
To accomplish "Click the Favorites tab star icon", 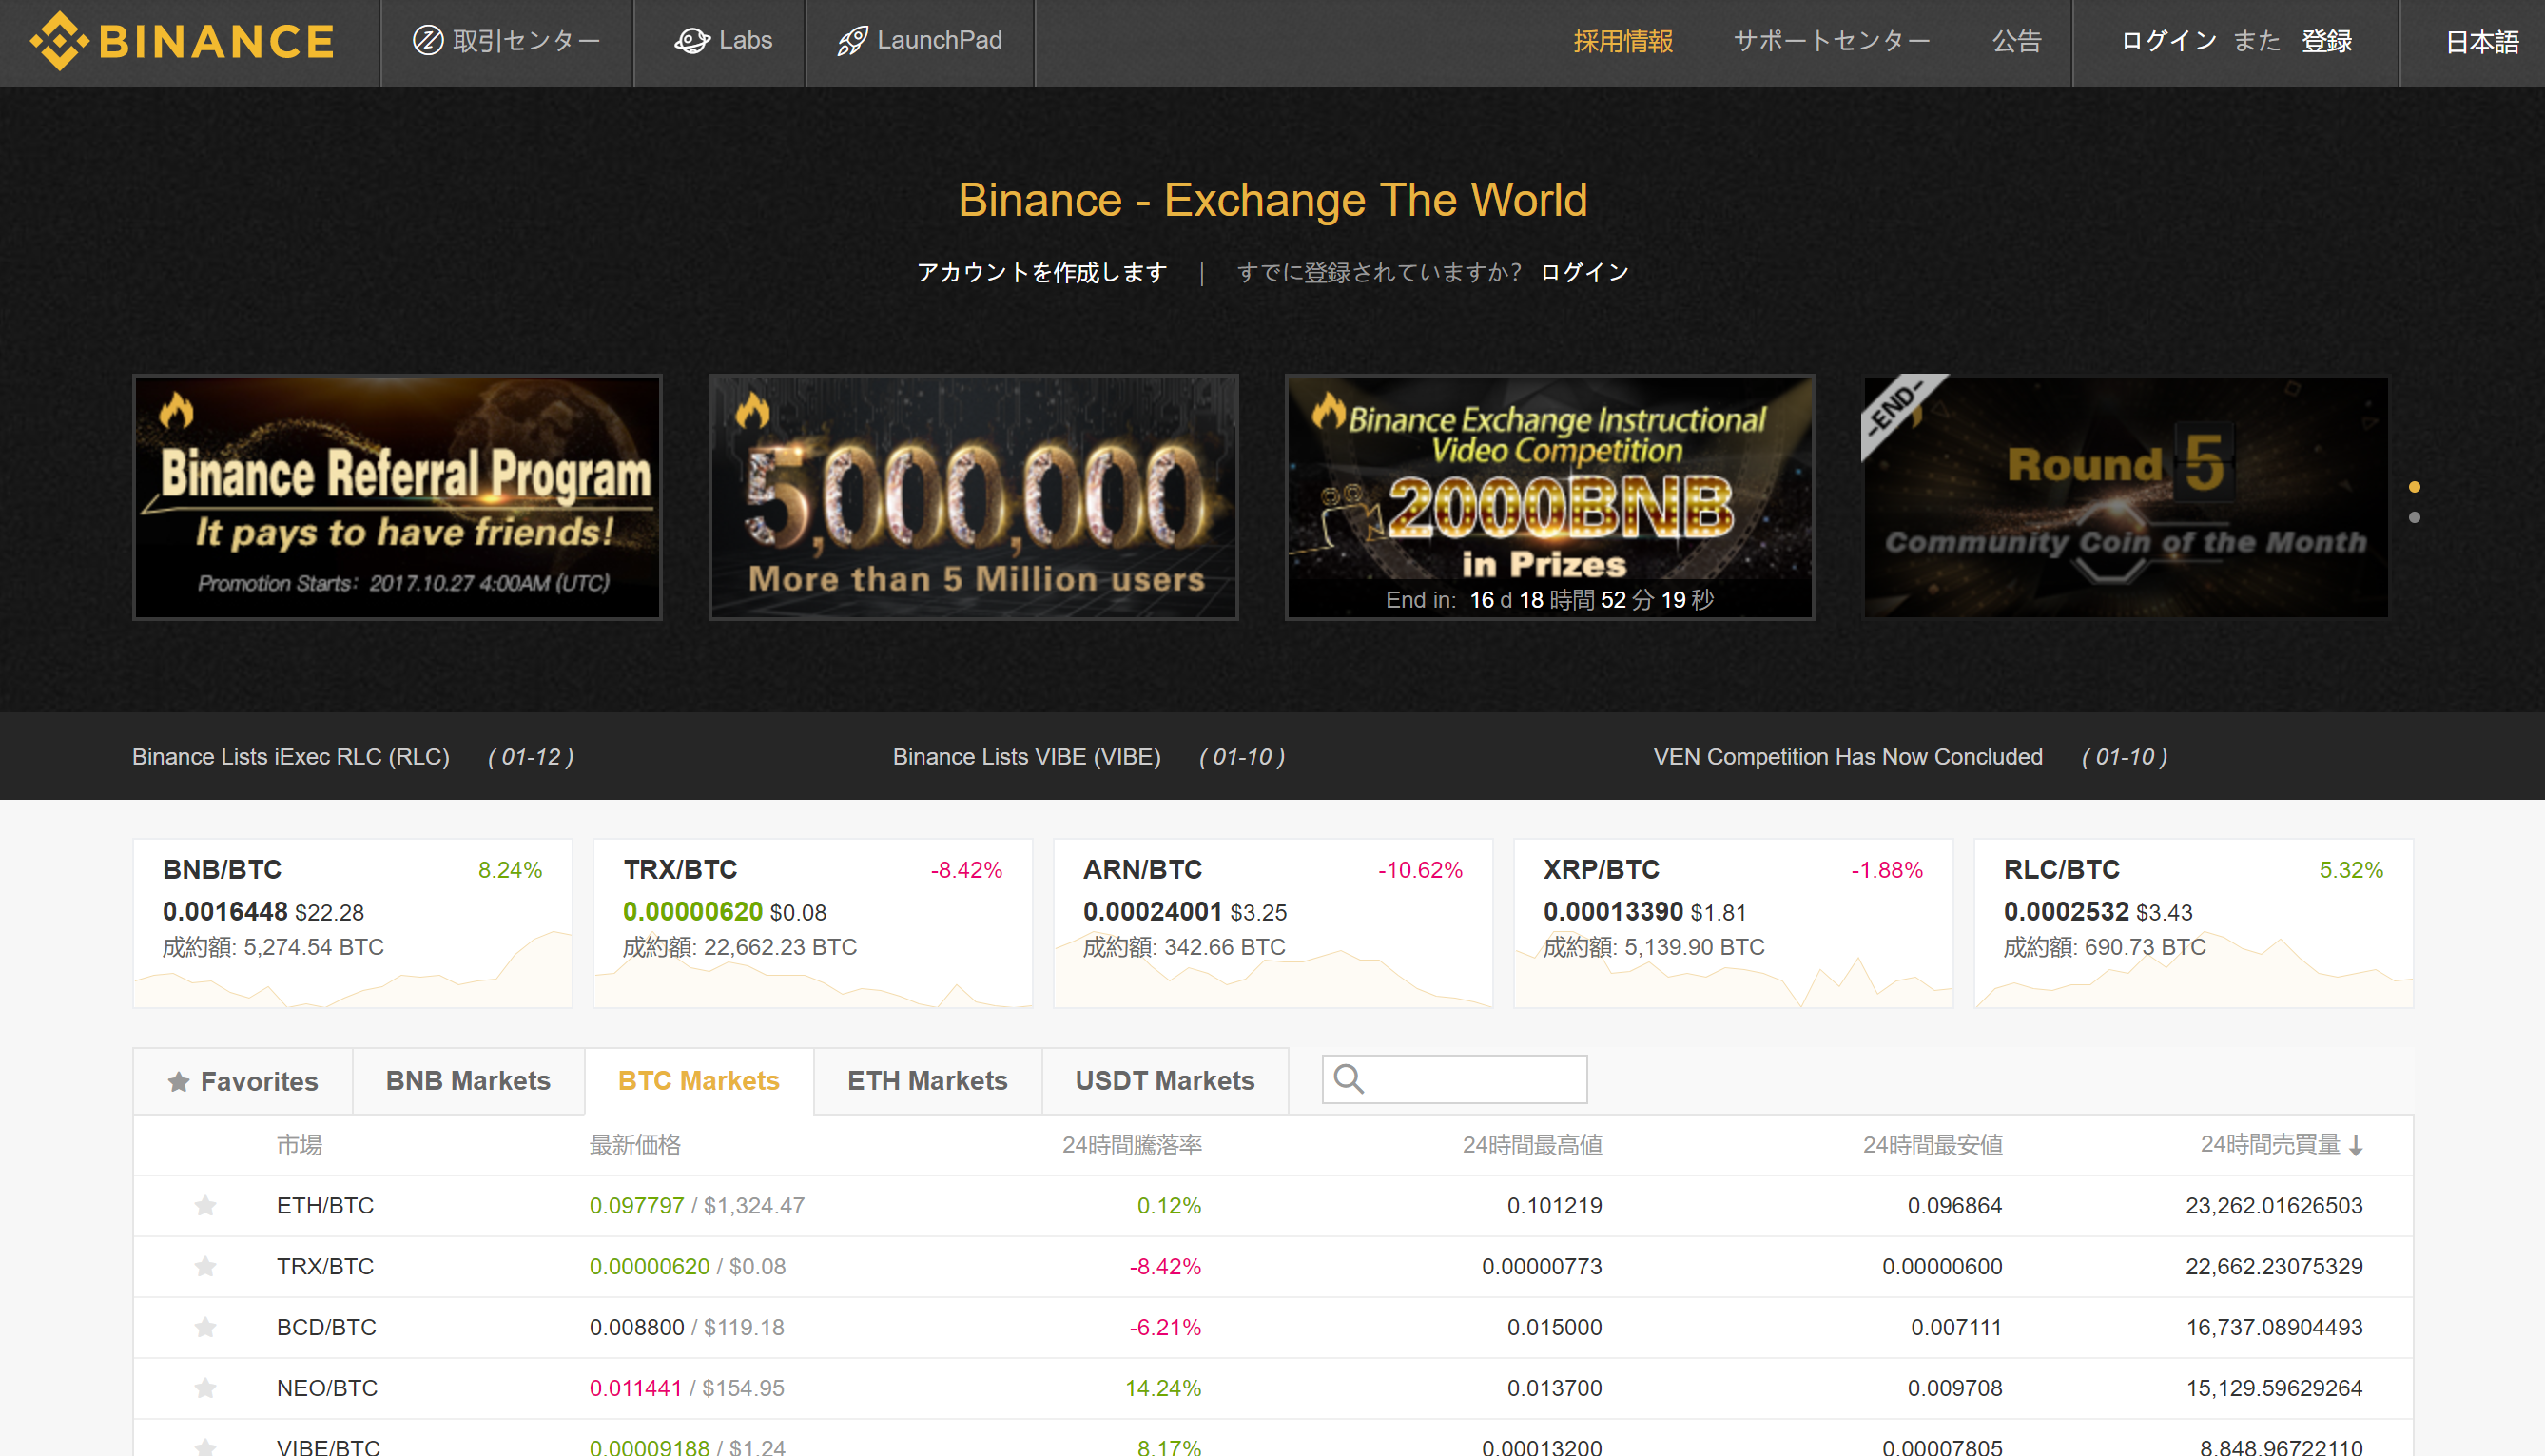I will tap(178, 1082).
